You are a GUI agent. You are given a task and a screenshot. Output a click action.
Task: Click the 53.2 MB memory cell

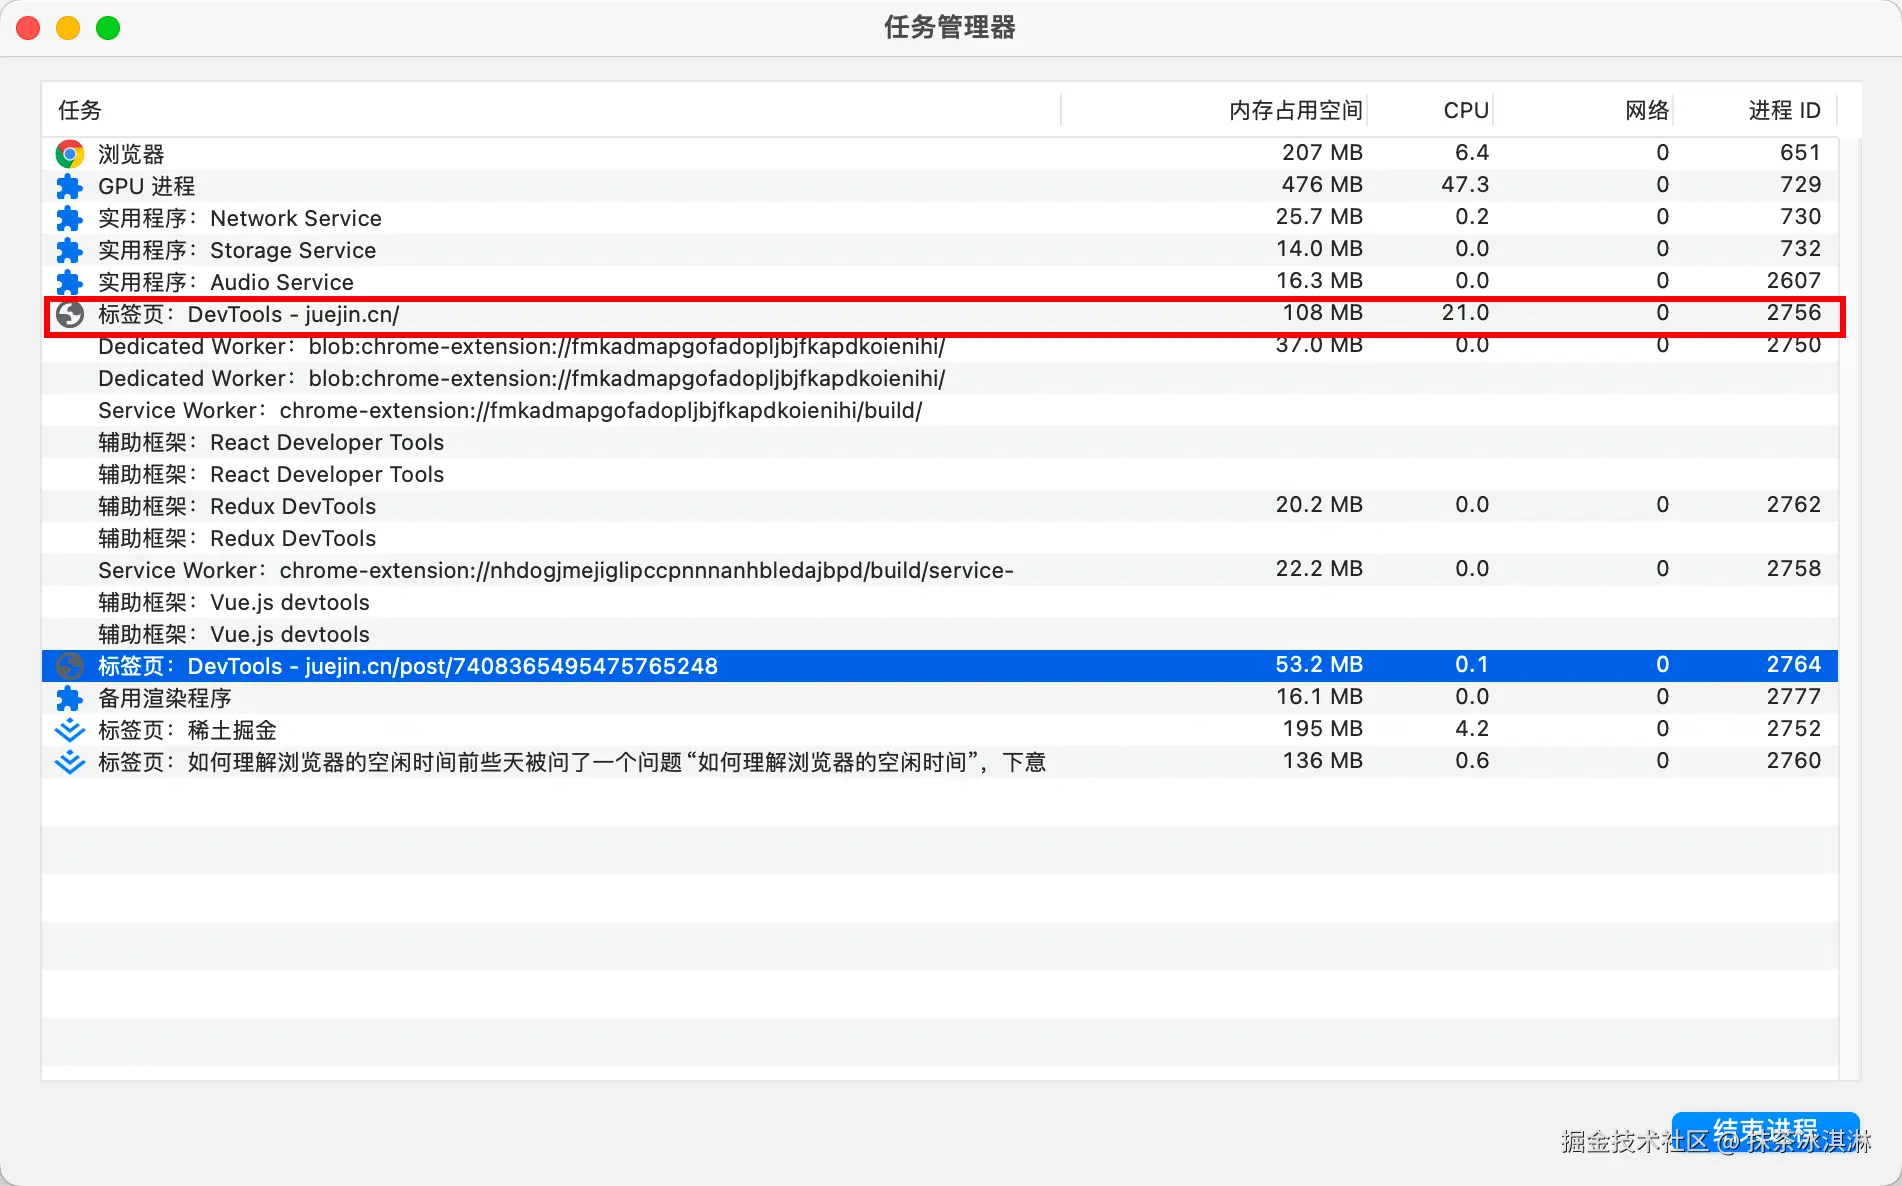point(1319,664)
